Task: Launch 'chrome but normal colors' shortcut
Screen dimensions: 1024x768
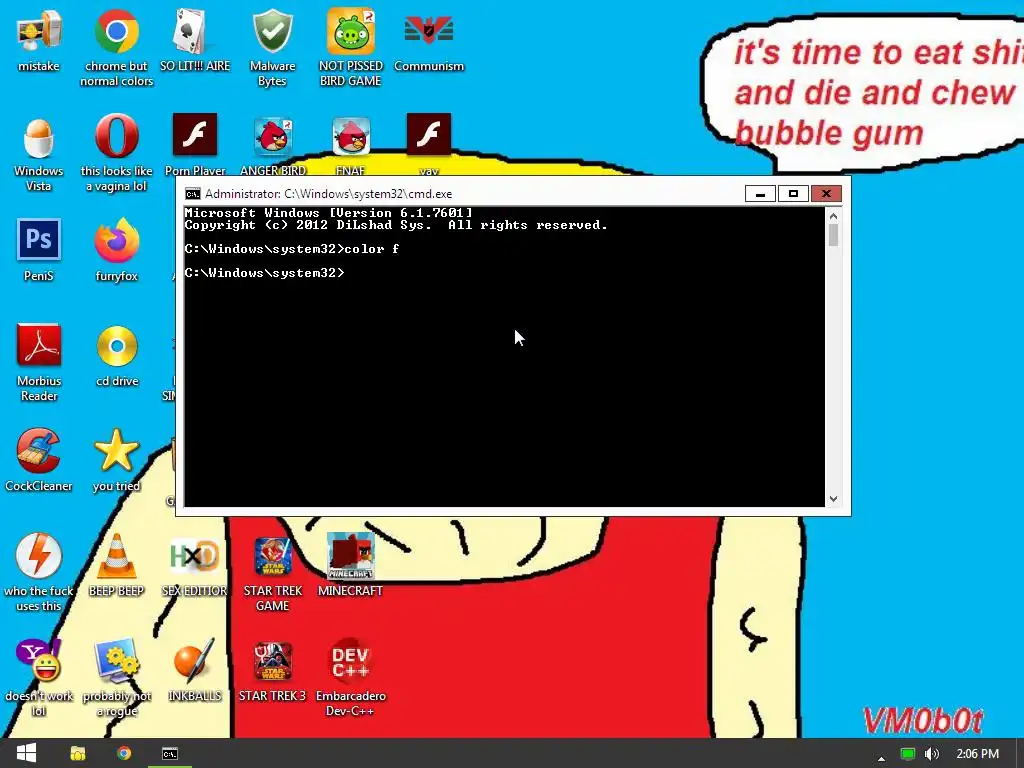Action: pos(116,31)
